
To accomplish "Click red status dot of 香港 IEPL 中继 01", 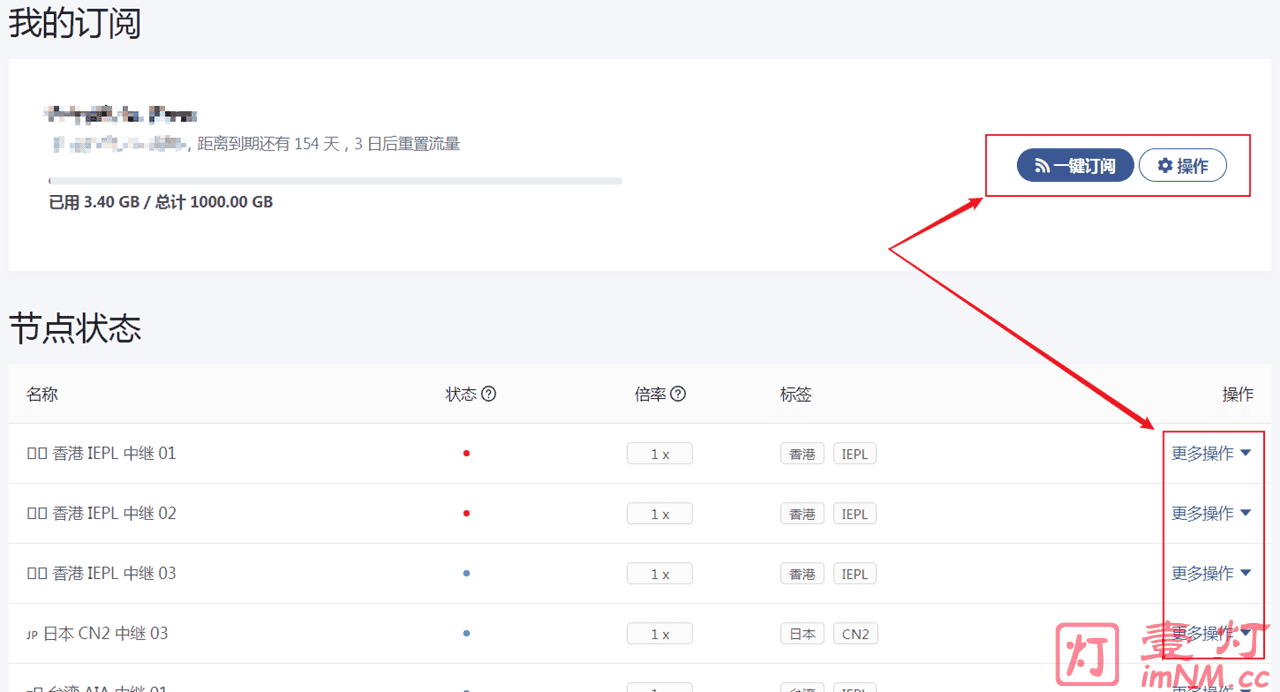I will click(x=466, y=453).
